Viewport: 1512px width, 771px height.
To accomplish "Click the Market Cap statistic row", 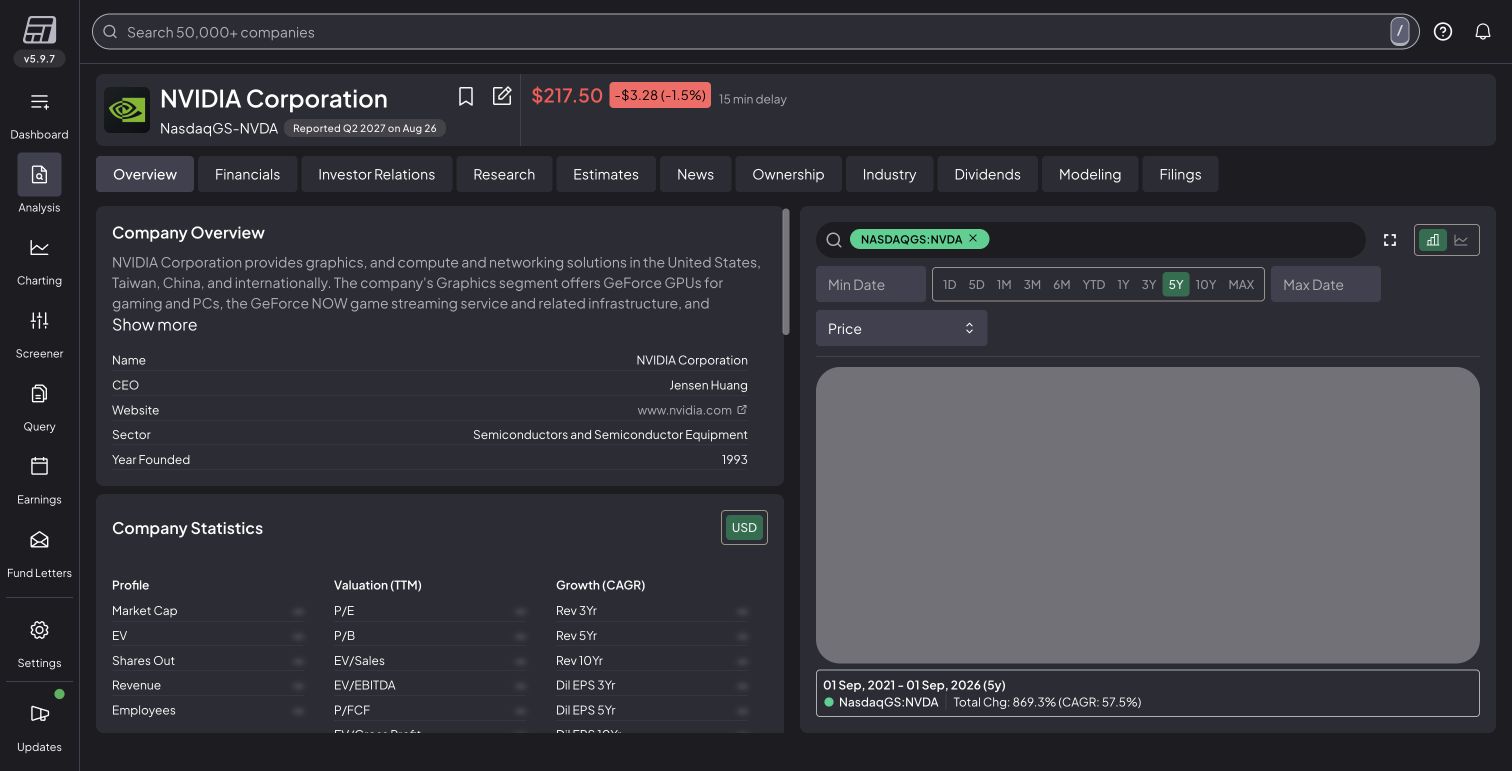I will [208, 610].
